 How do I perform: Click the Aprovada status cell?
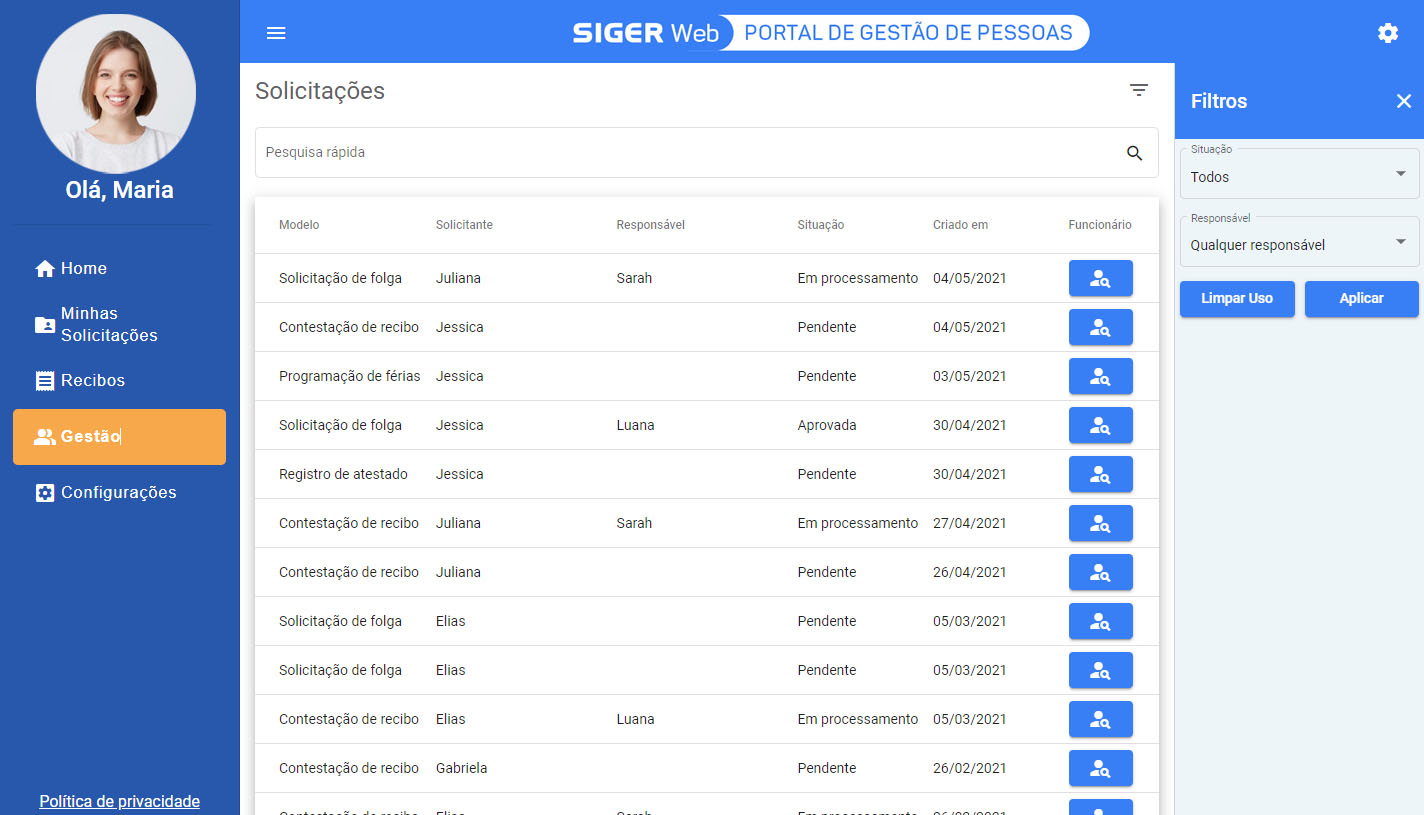tap(827, 425)
